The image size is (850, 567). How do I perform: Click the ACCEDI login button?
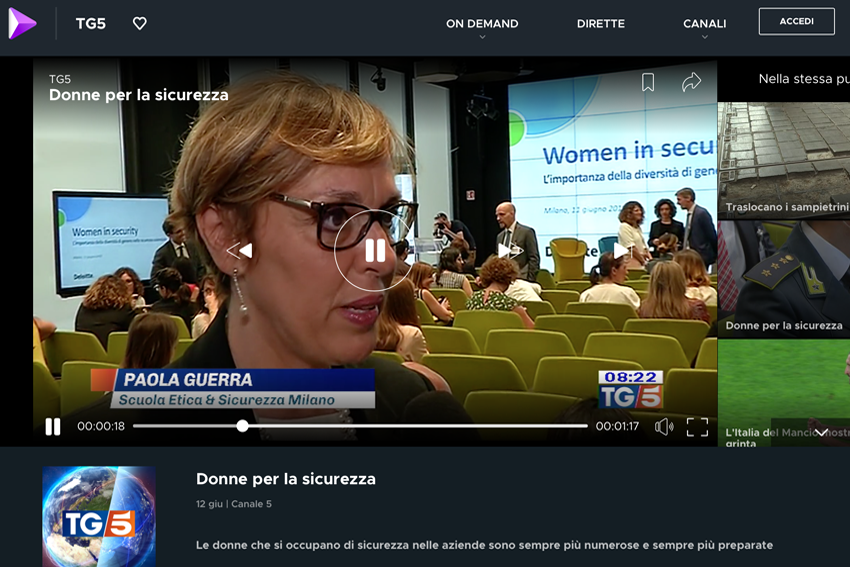point(796,21)
